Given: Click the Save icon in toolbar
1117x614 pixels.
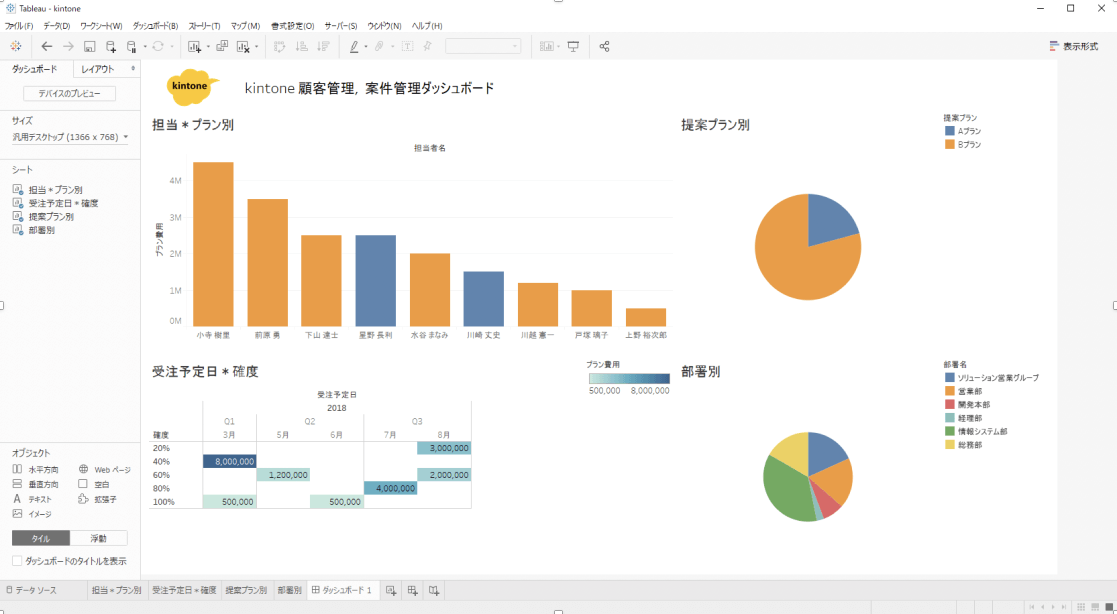Looking at the screenshot, I should coord(89,46).
